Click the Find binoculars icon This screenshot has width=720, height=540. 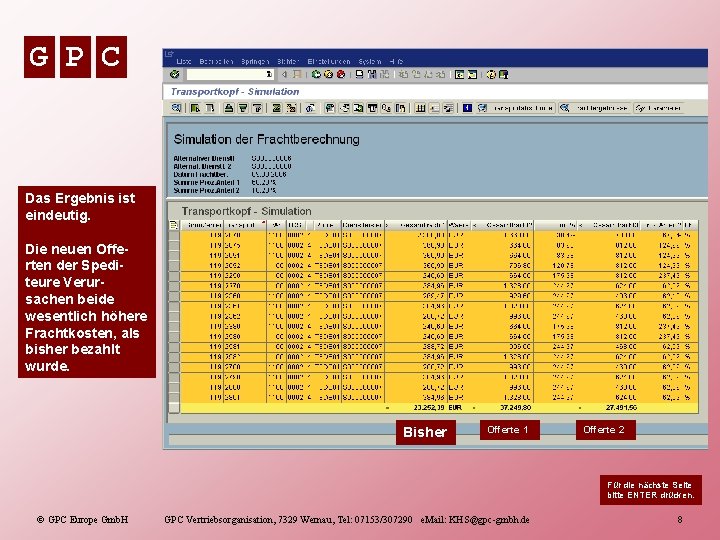coord(372,74)
